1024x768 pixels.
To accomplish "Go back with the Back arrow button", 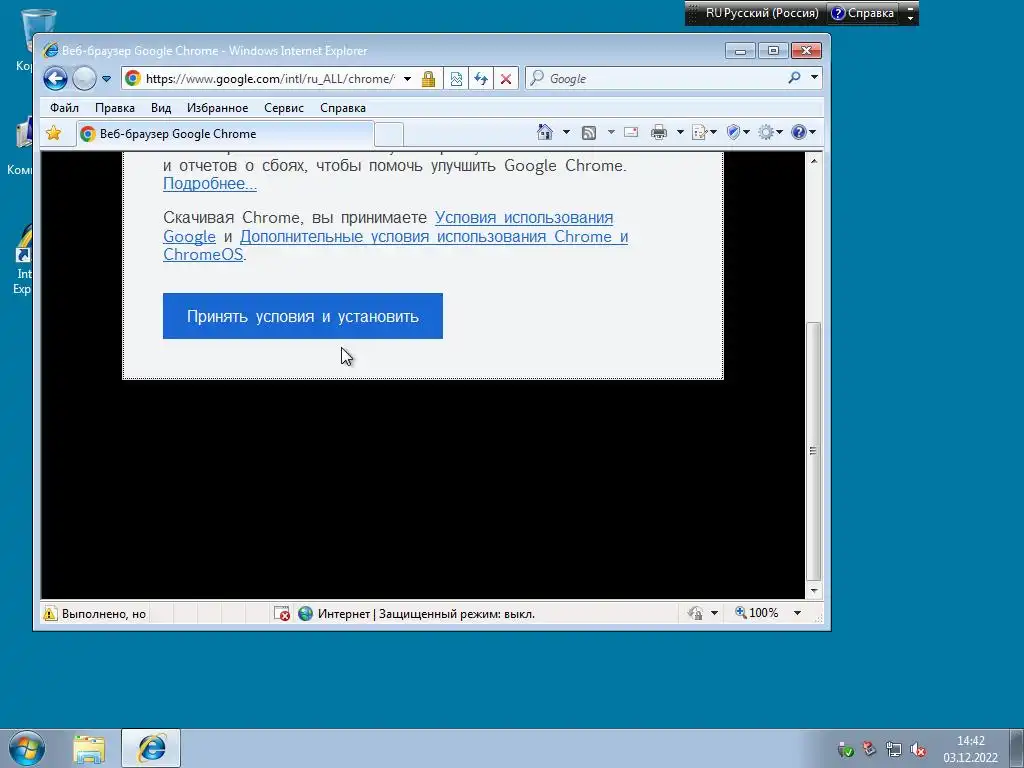I will [56, 79].
